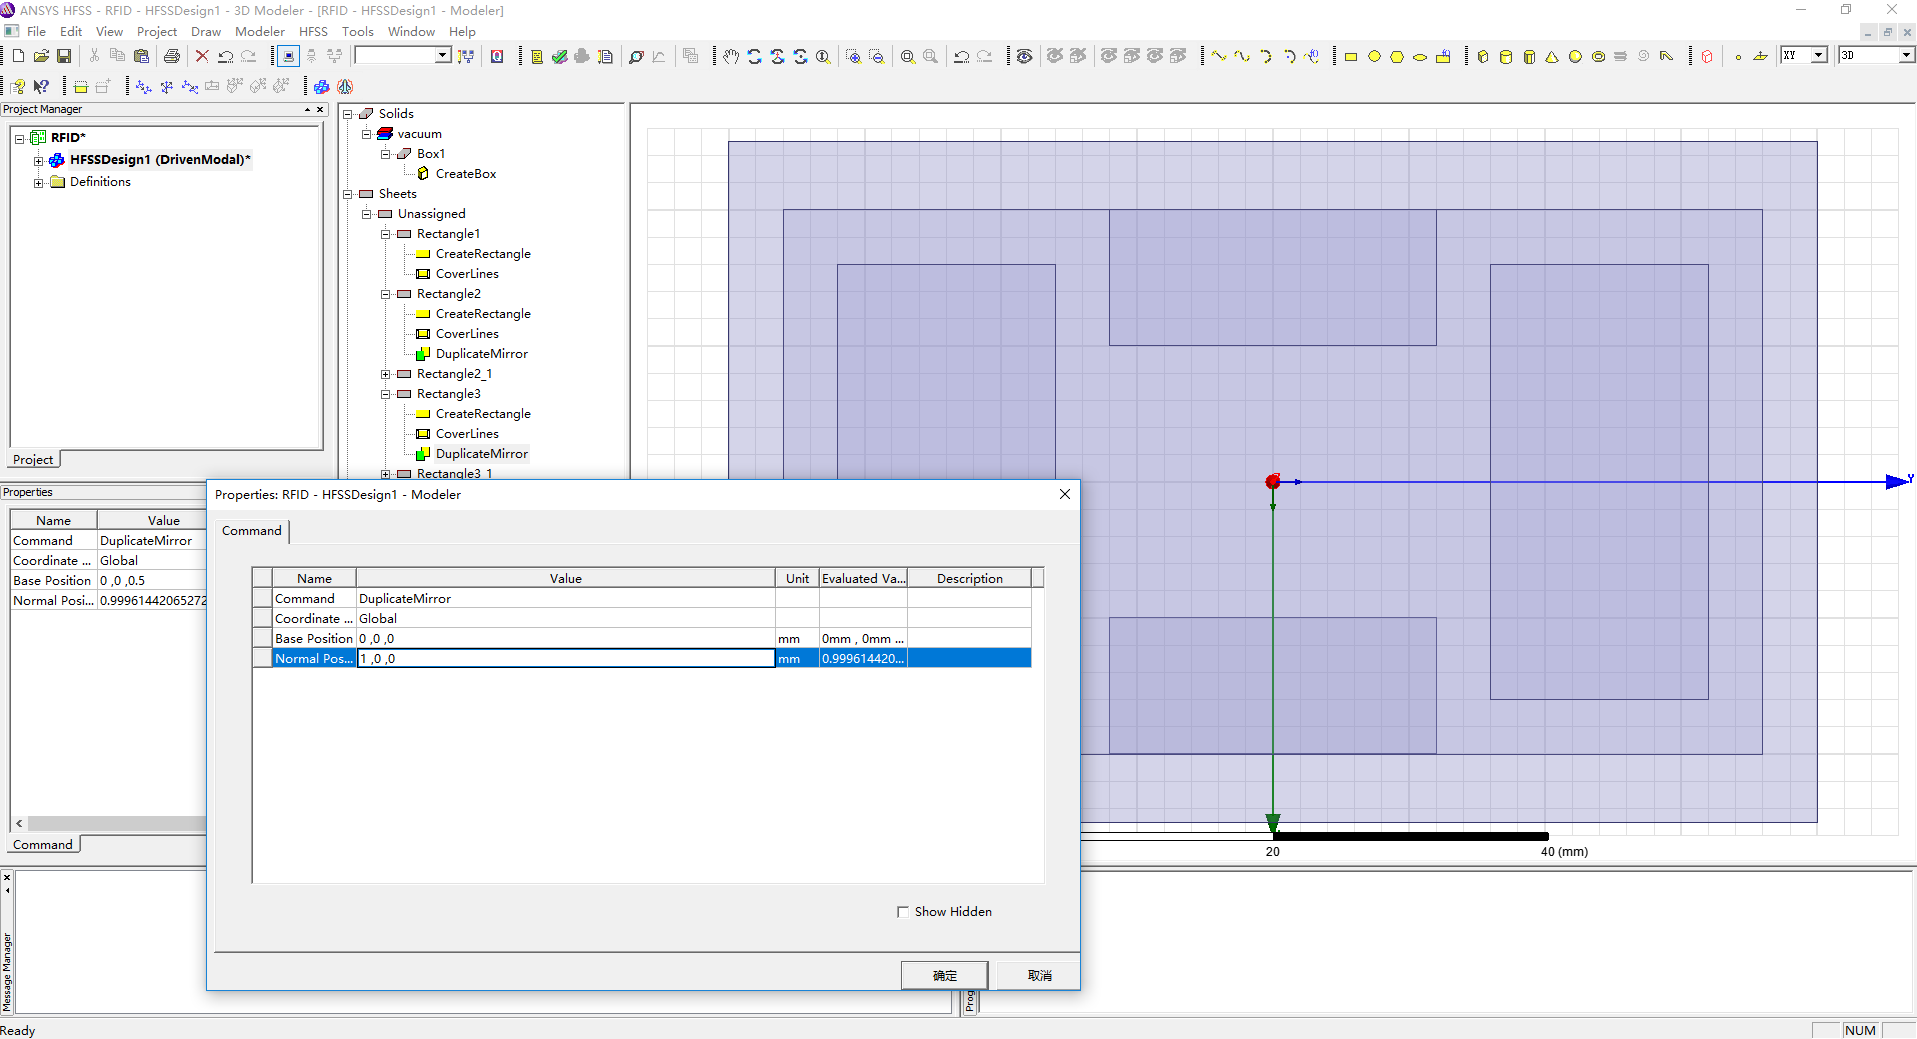Click the 取消 (Cancel) button
Viewport: 1917px width, 1039px height.
[x=1039, y=975]
